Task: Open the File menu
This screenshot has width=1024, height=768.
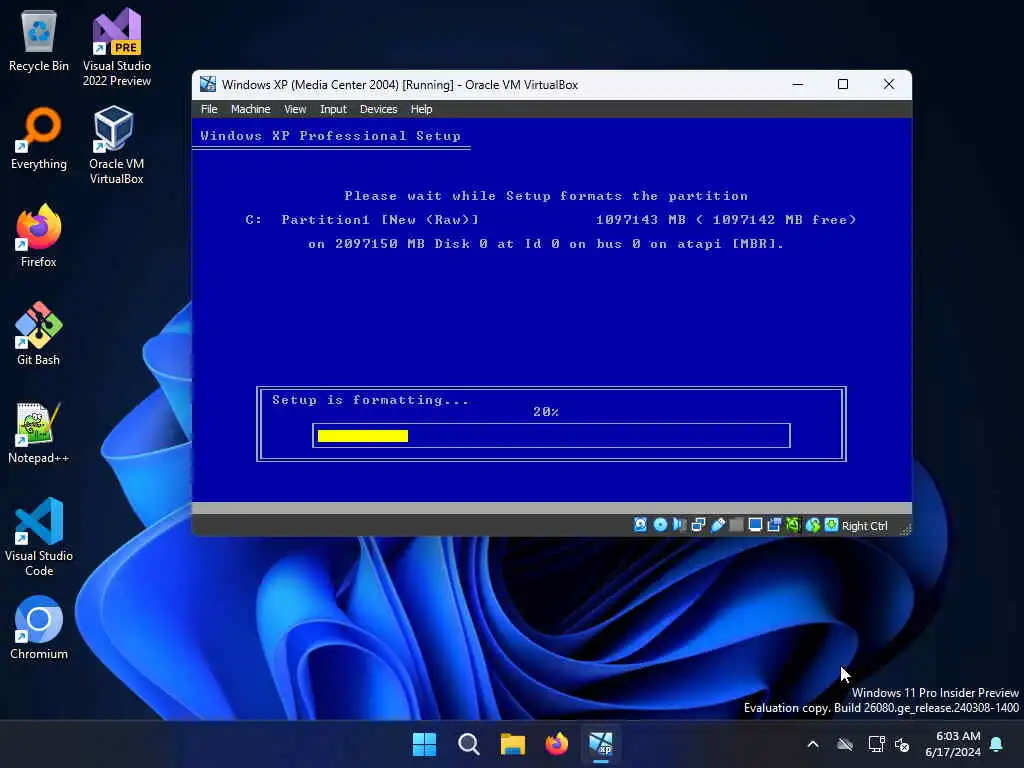Action: click(209, 109)
